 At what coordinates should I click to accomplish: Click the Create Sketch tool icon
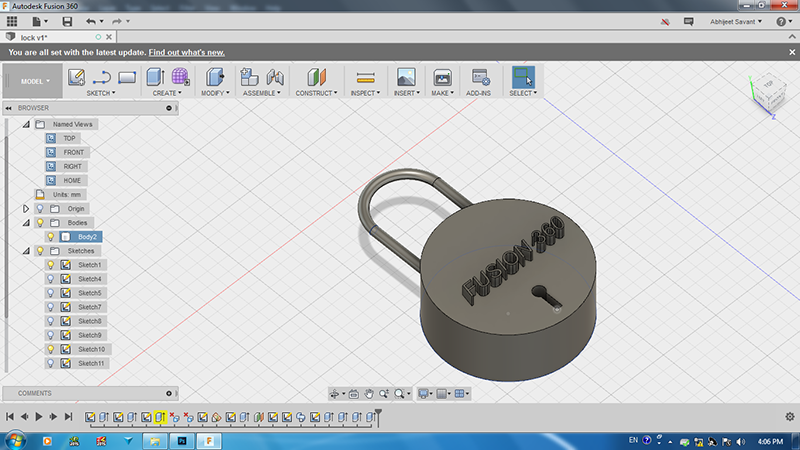tap(77, 77)
